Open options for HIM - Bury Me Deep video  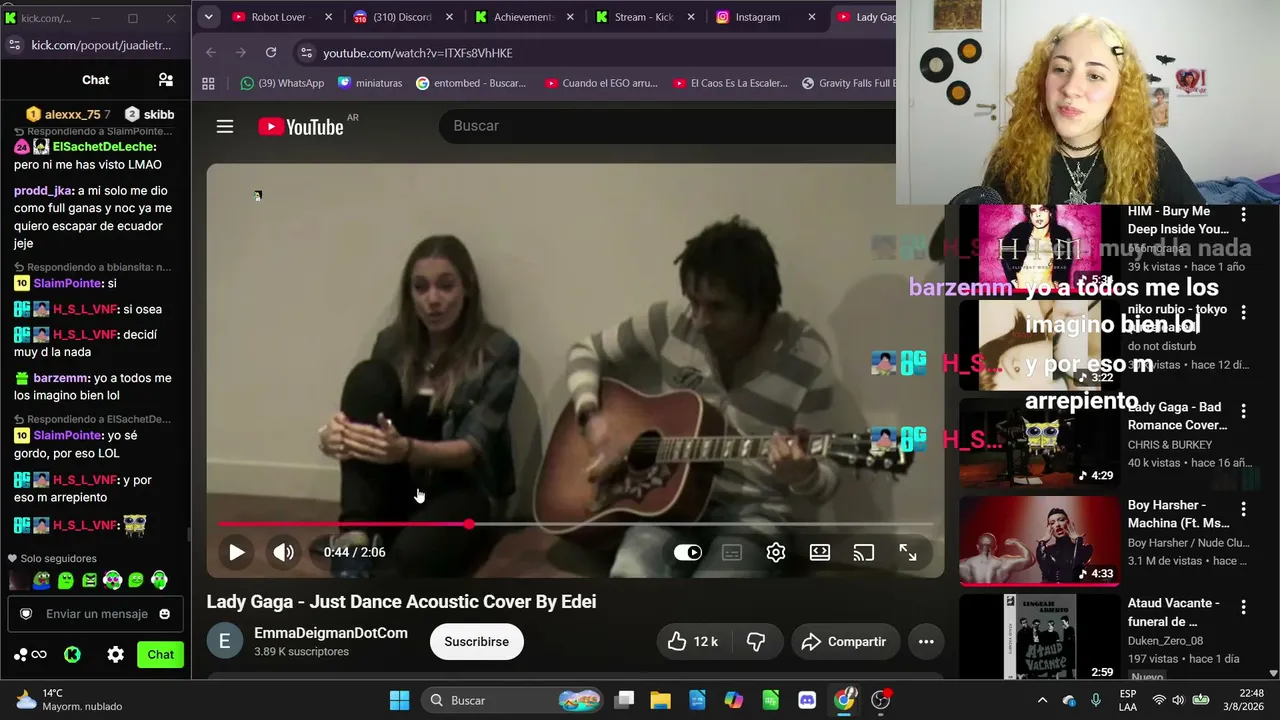click(x=1244, y=214)
